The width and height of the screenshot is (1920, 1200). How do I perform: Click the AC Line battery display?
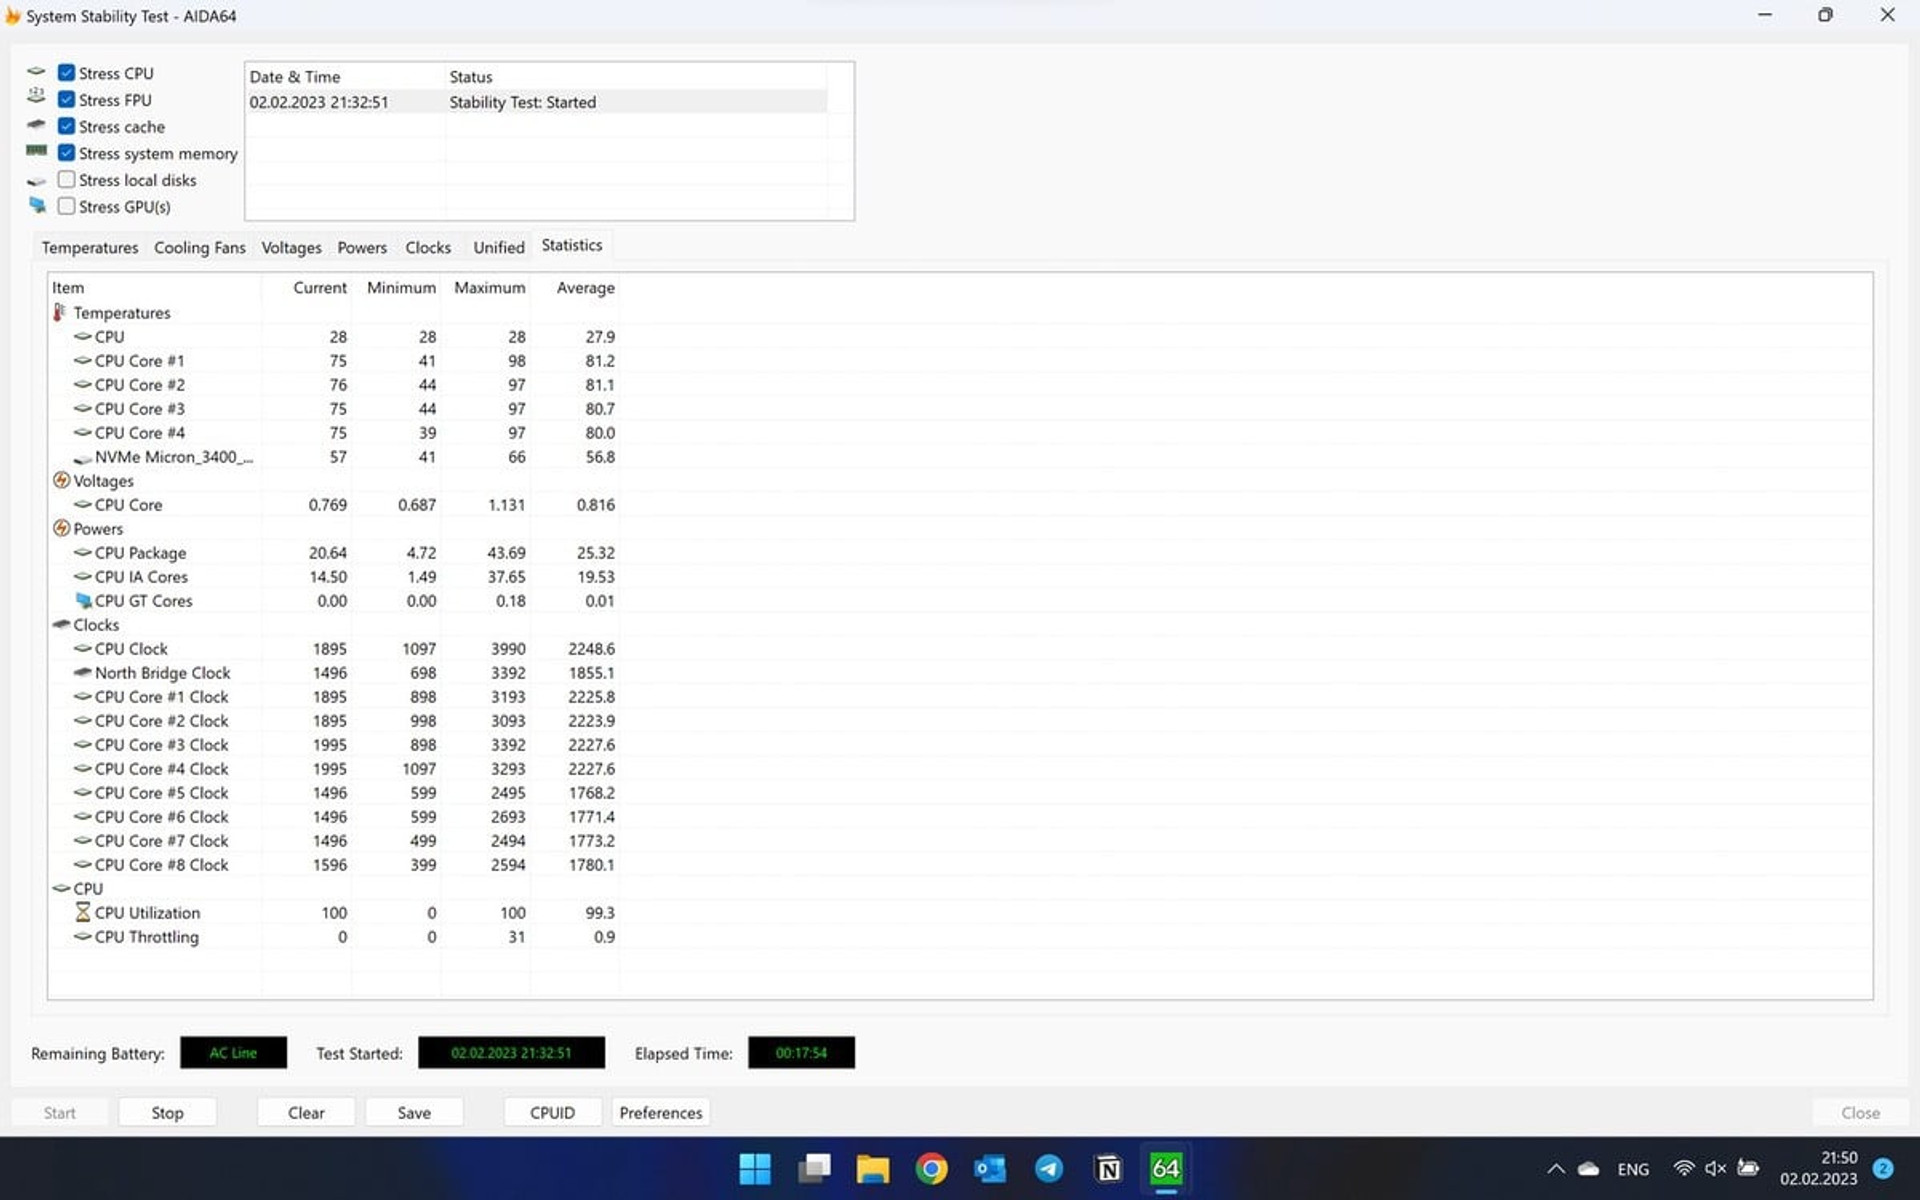click(233, 1053)
